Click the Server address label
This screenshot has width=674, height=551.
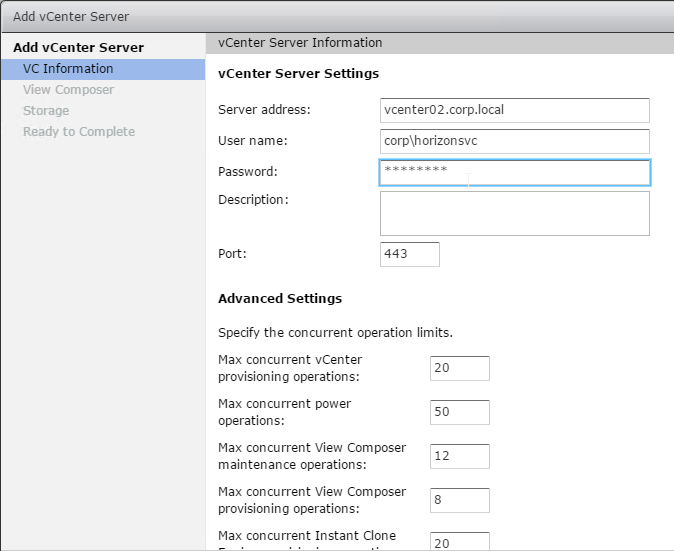pos(264,110)
